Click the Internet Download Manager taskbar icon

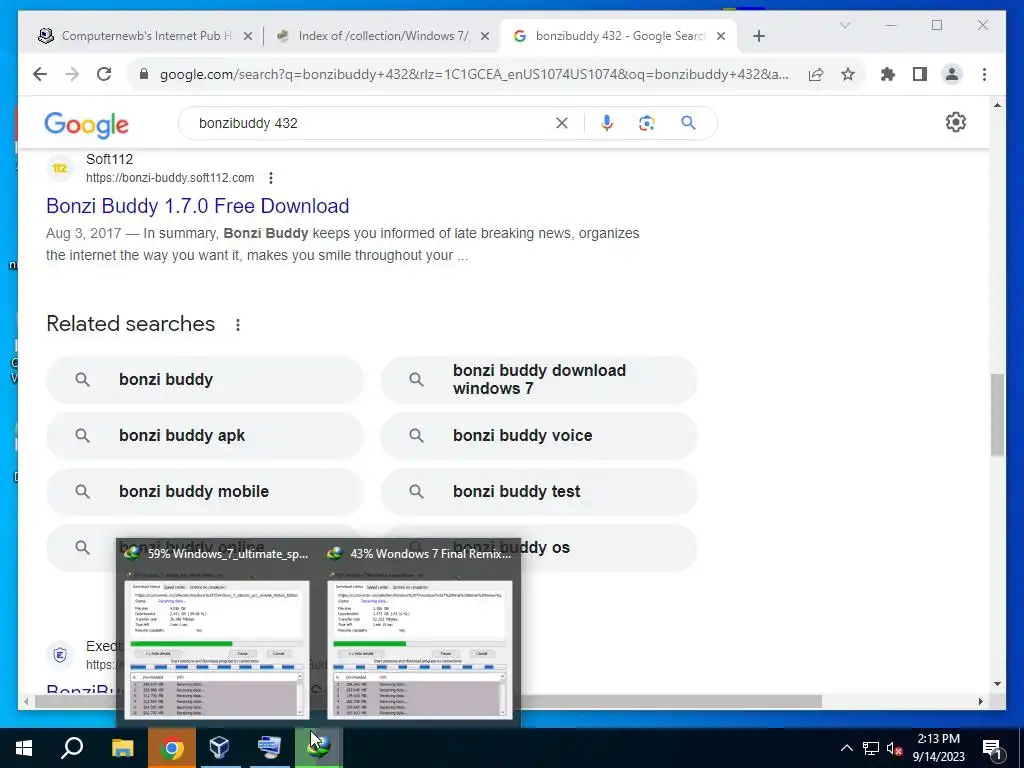(x=319, y=748)
